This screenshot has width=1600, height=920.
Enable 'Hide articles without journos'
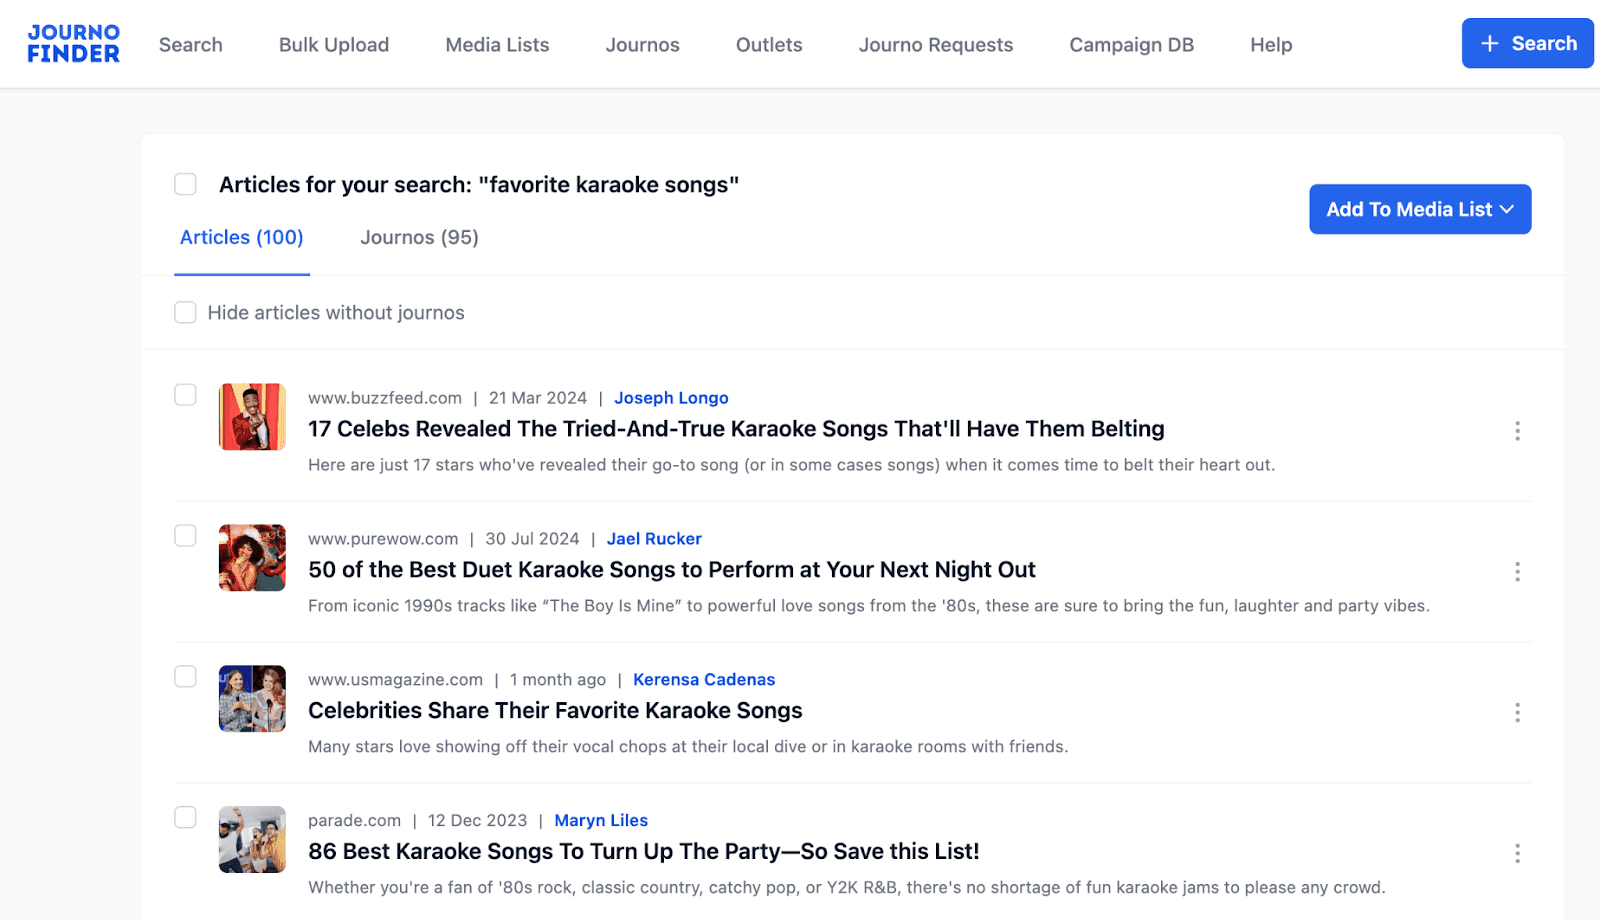[185, 312]
